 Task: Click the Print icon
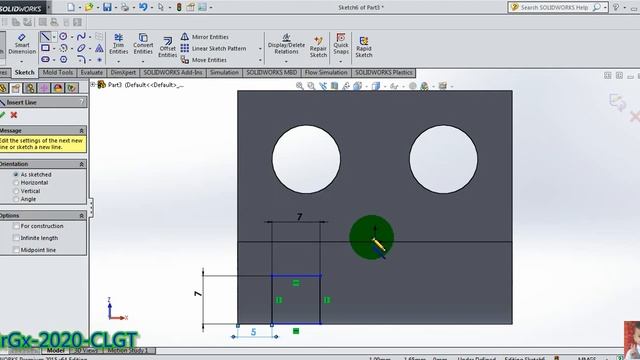(125, 7)
